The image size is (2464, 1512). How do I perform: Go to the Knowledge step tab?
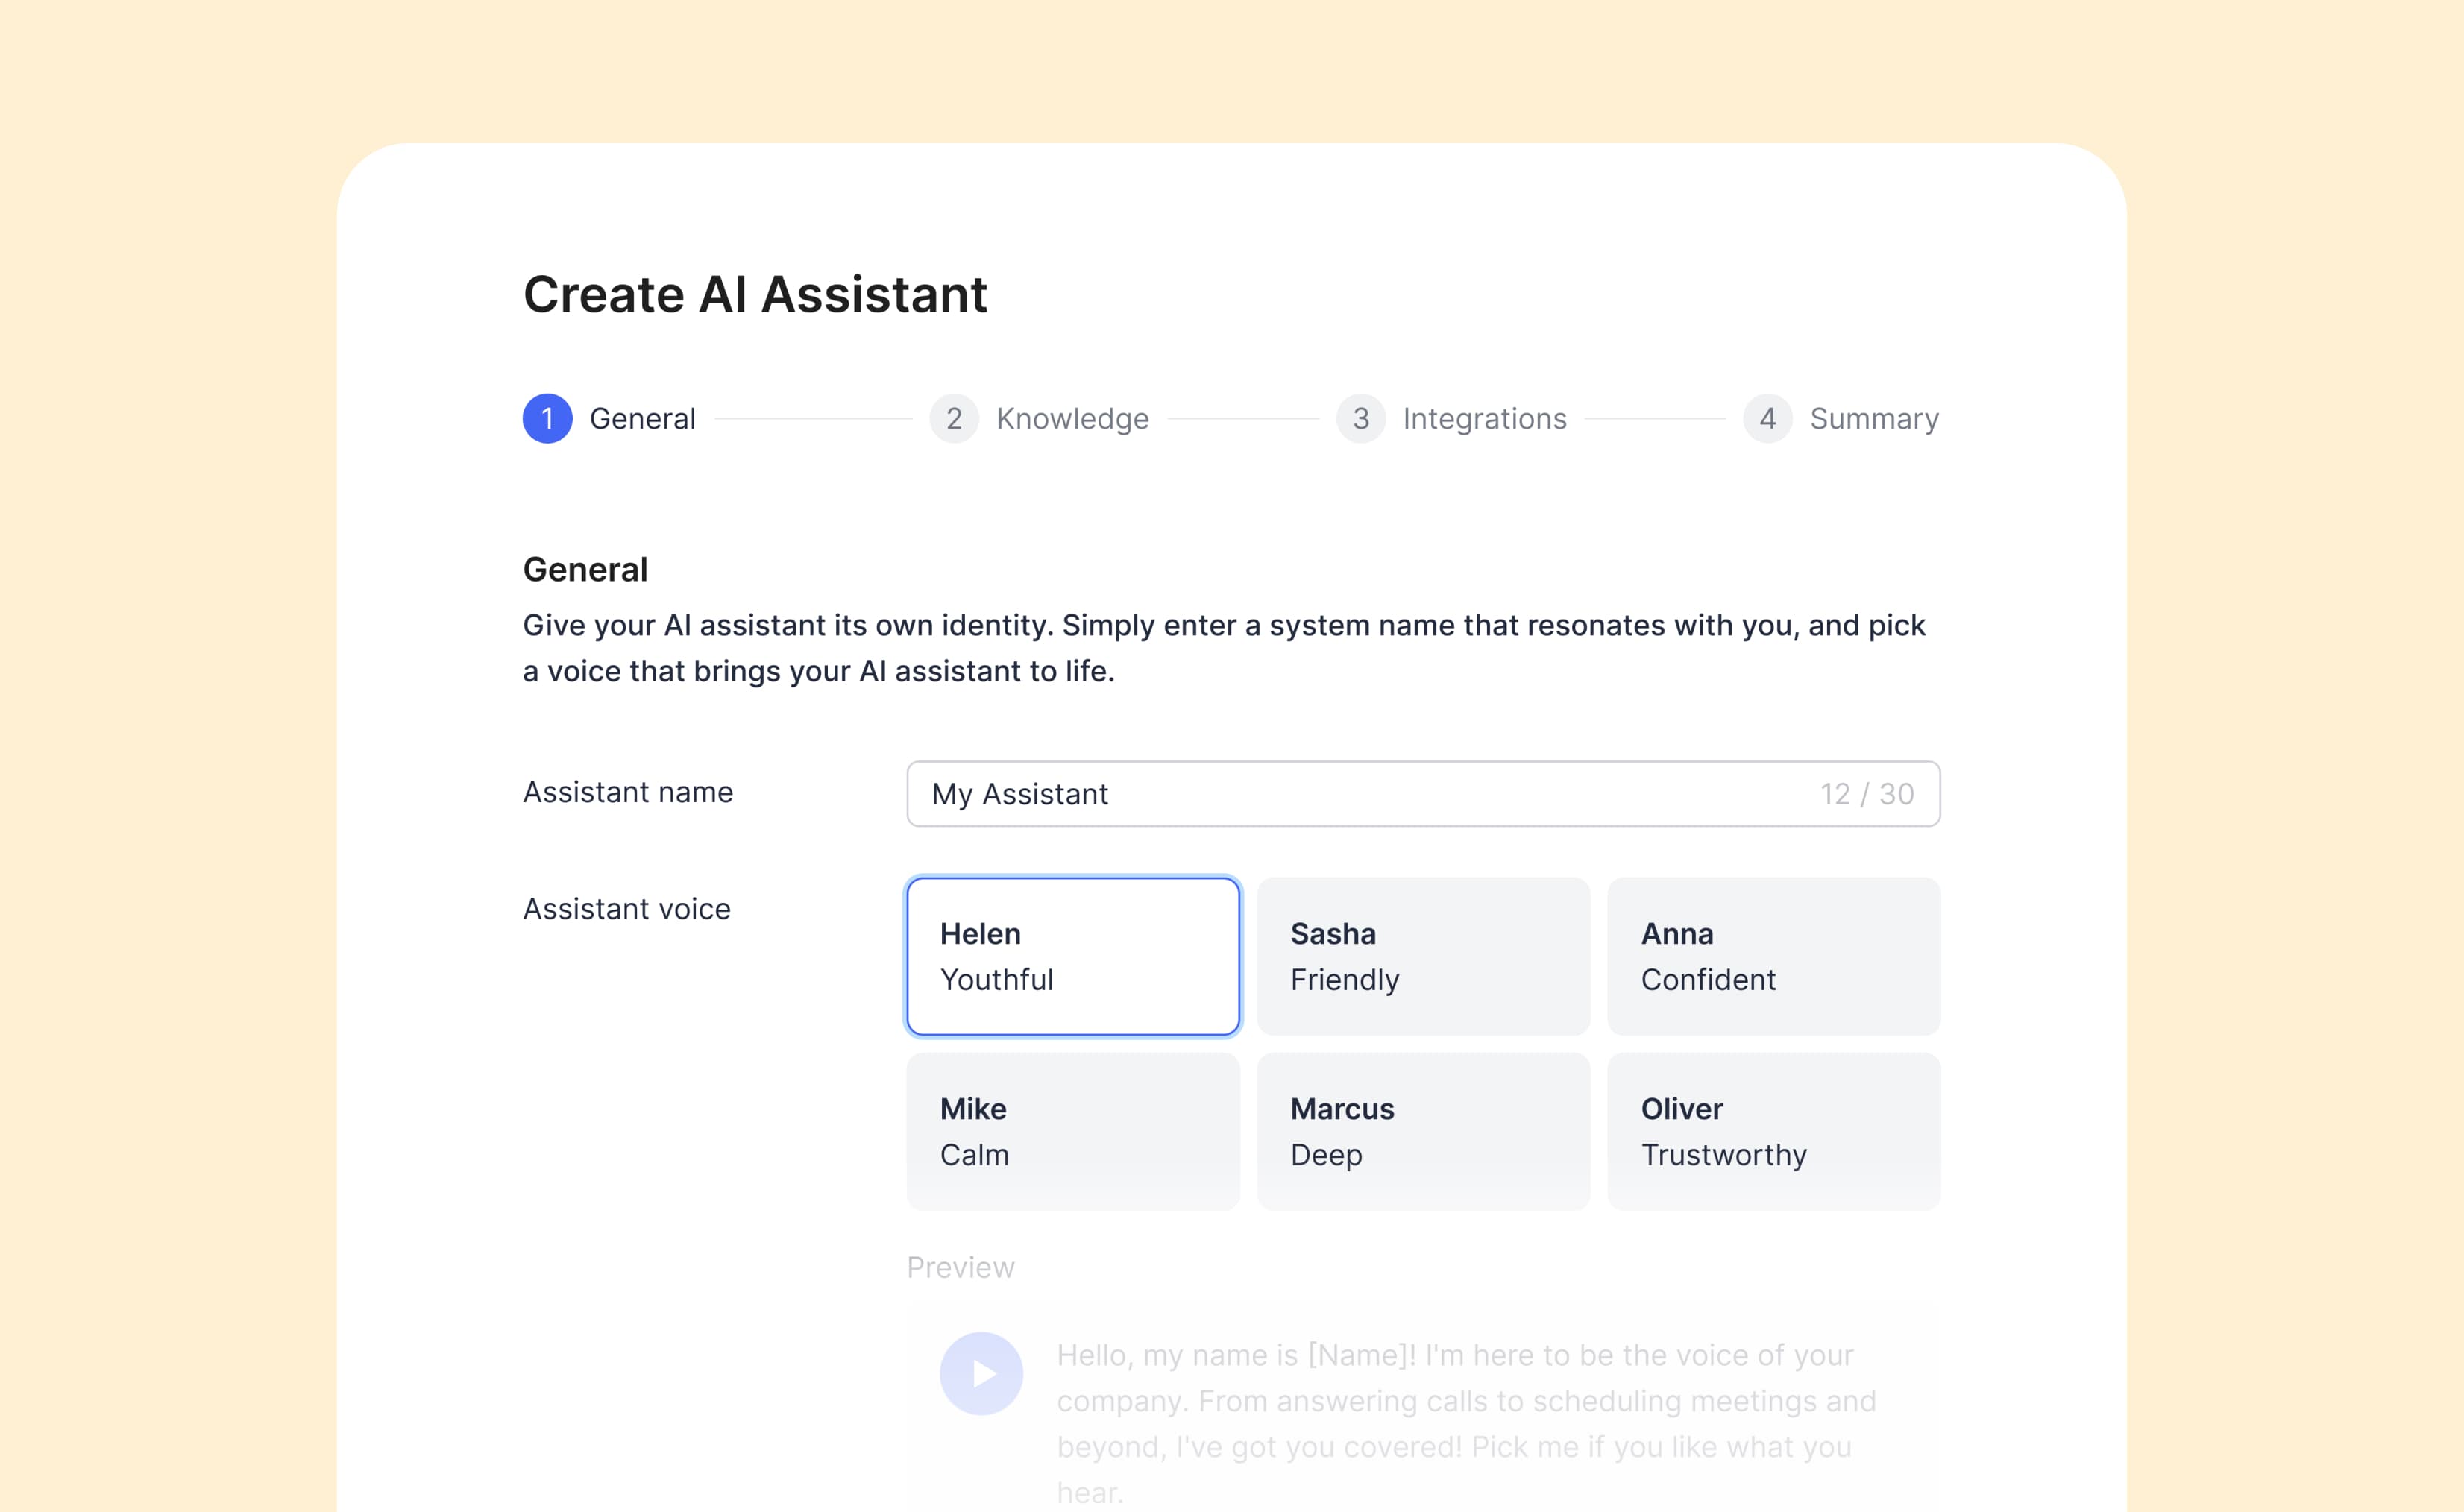click(x=1072, y=418)
